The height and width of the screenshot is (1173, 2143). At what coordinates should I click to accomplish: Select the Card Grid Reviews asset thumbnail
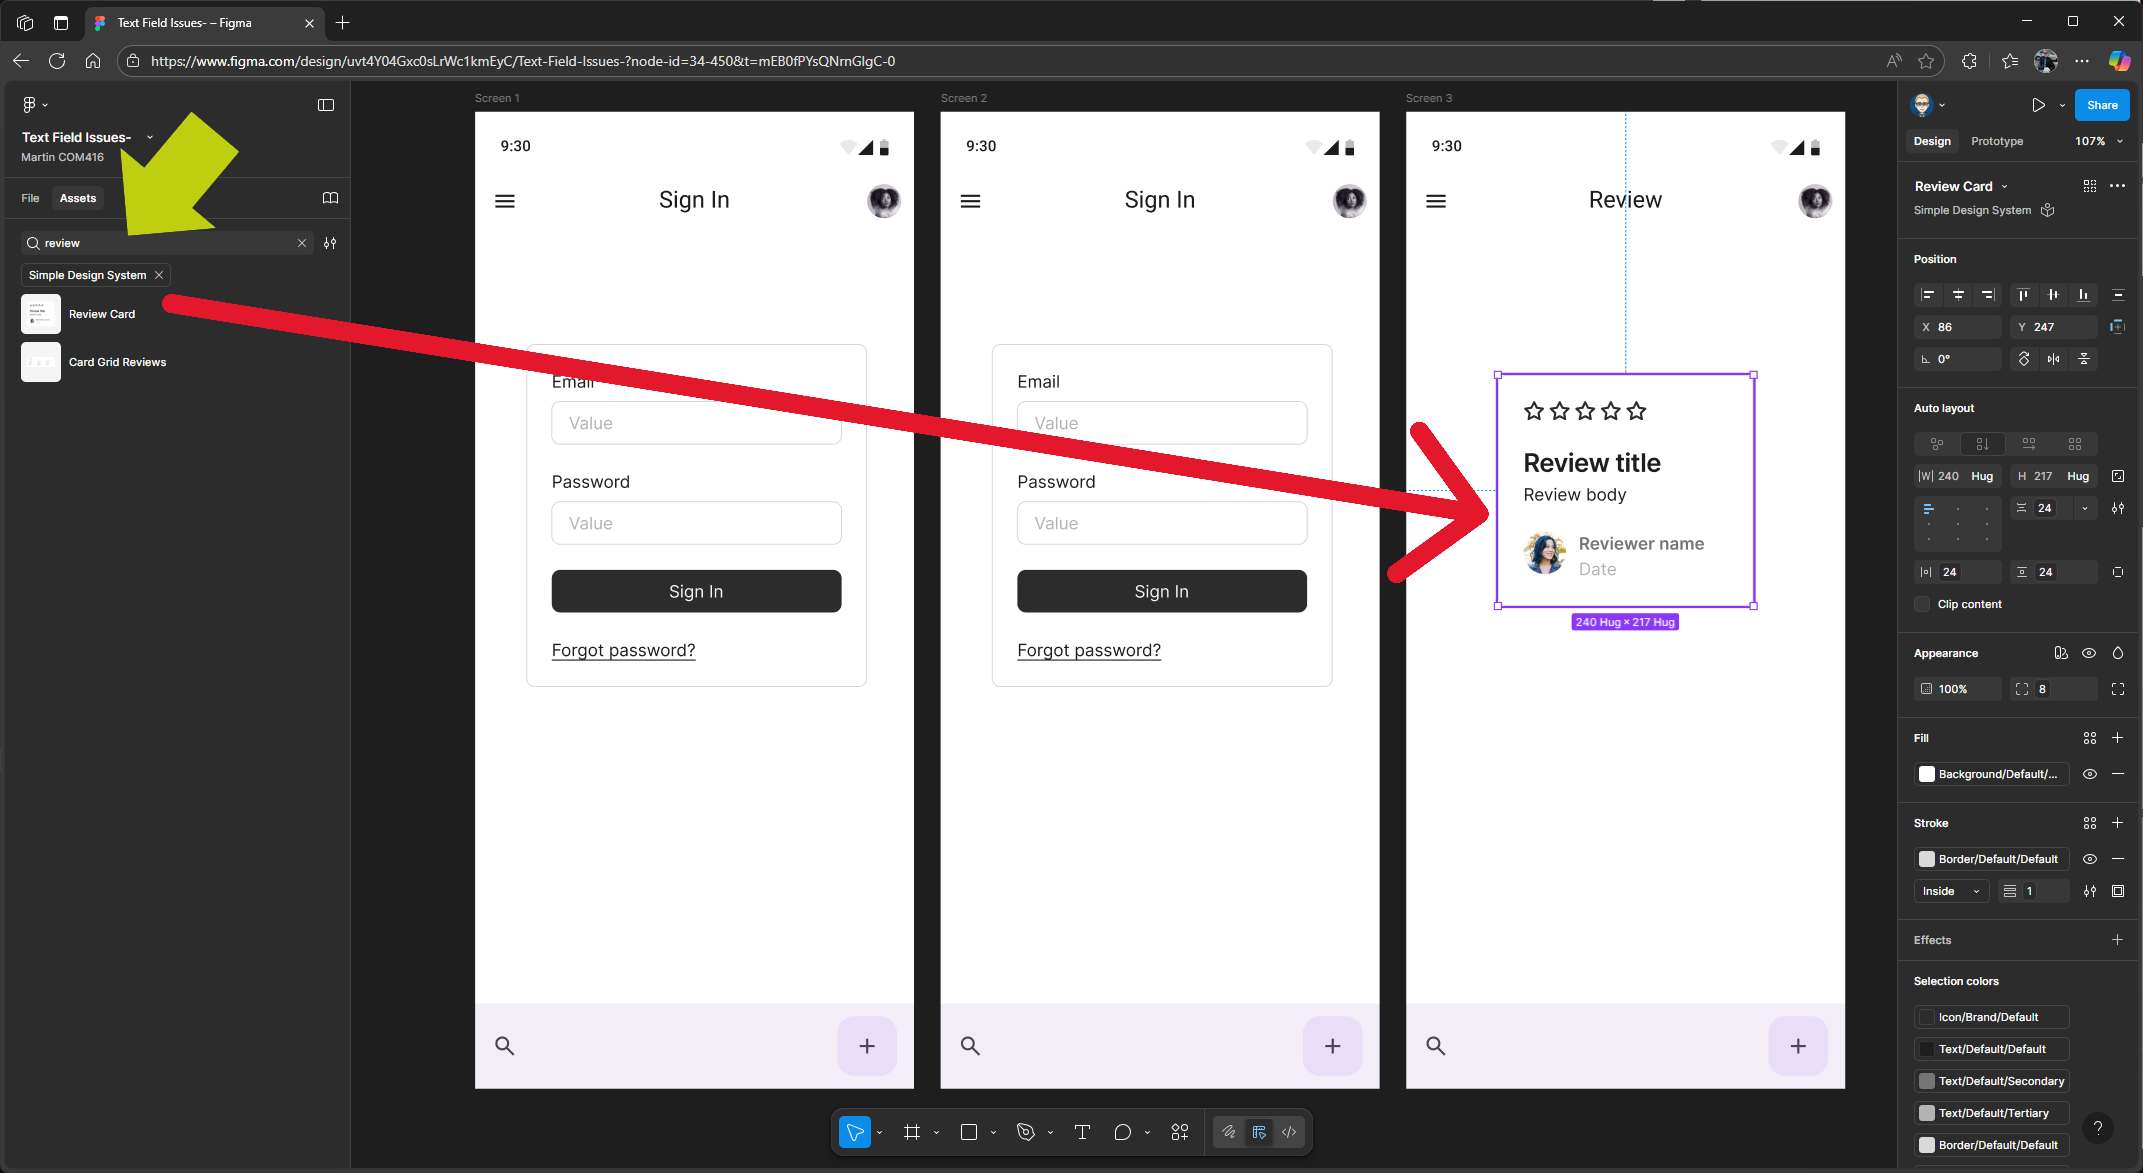(41, 362)
